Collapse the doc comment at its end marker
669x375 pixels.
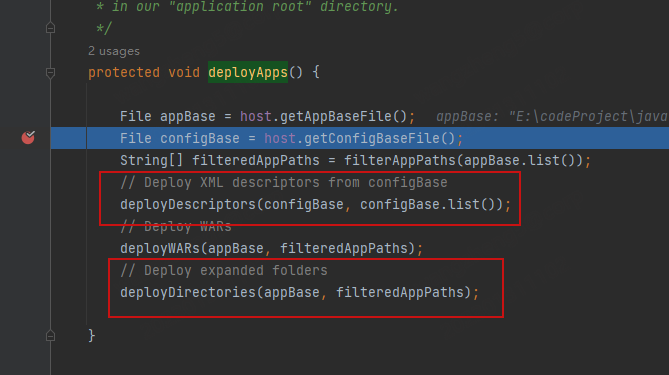click(x=50, y=28)
